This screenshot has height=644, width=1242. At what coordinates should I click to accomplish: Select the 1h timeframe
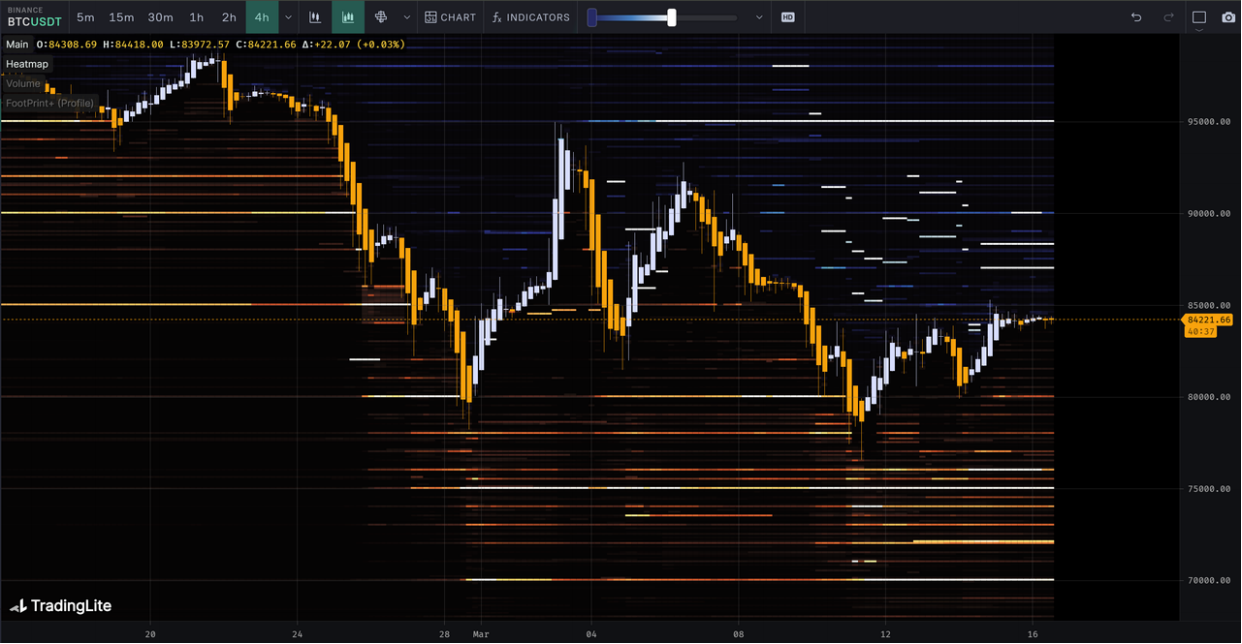click(196, 17)
